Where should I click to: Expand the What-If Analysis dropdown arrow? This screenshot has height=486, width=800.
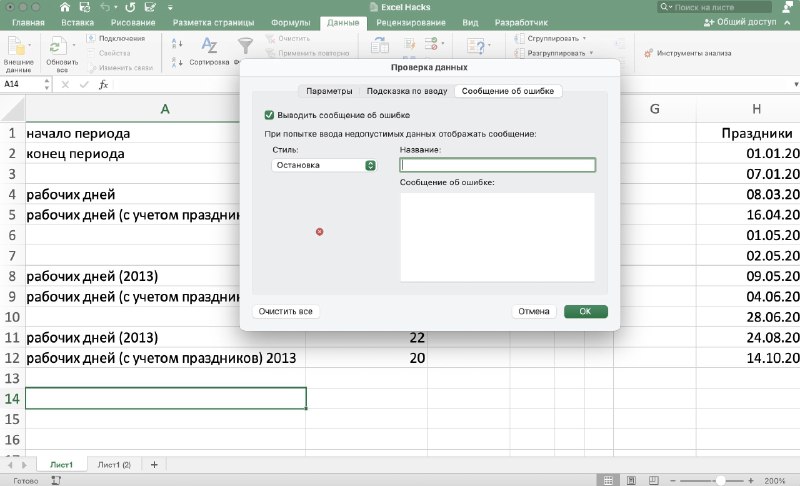(x=489, y=45)
